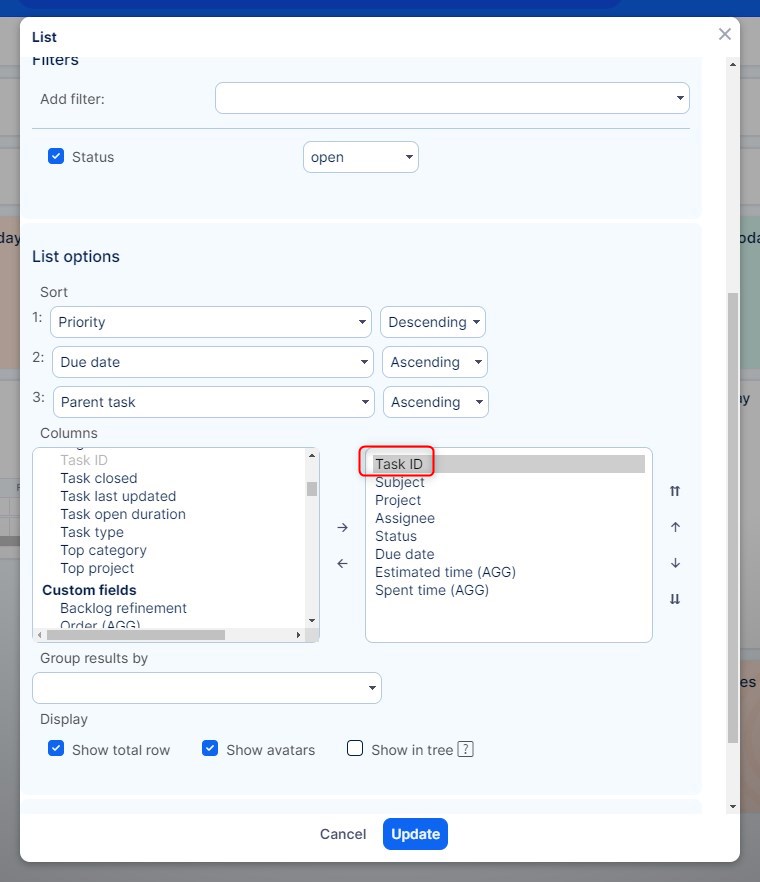The width and height of the screenshot is (760, 882).
Task: Open the Group results by dropdown
Action: 207,688
